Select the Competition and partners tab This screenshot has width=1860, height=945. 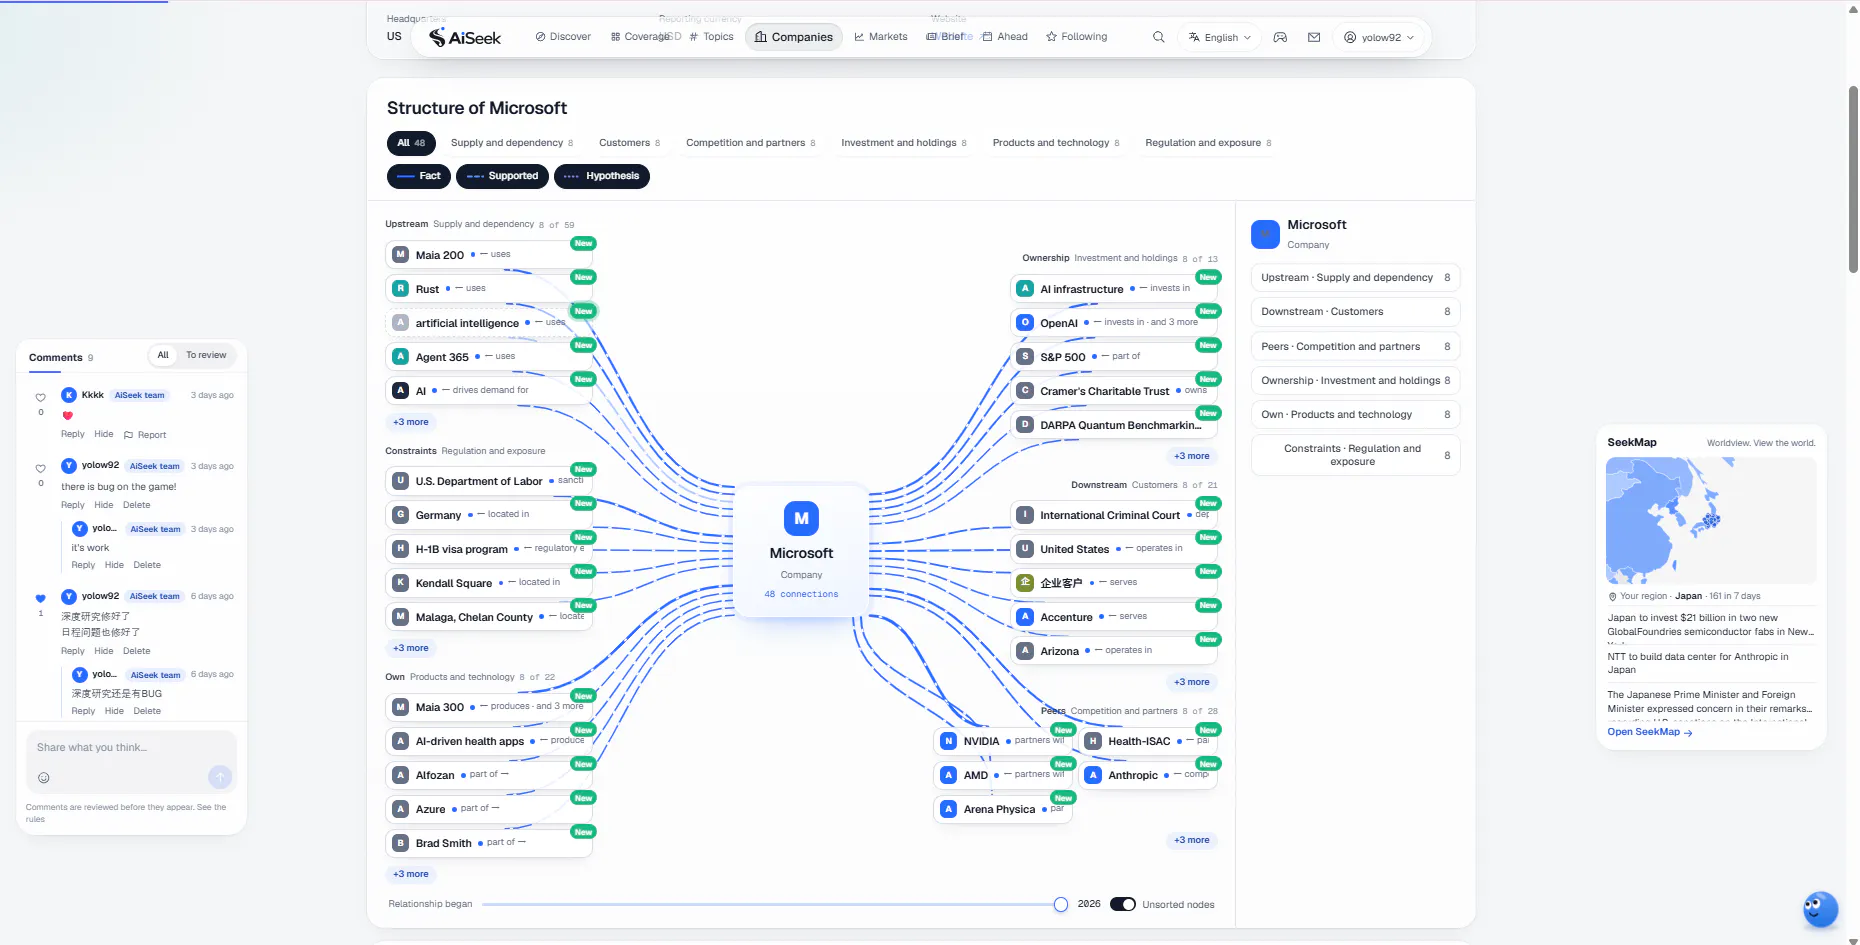[x=751, y=143]
